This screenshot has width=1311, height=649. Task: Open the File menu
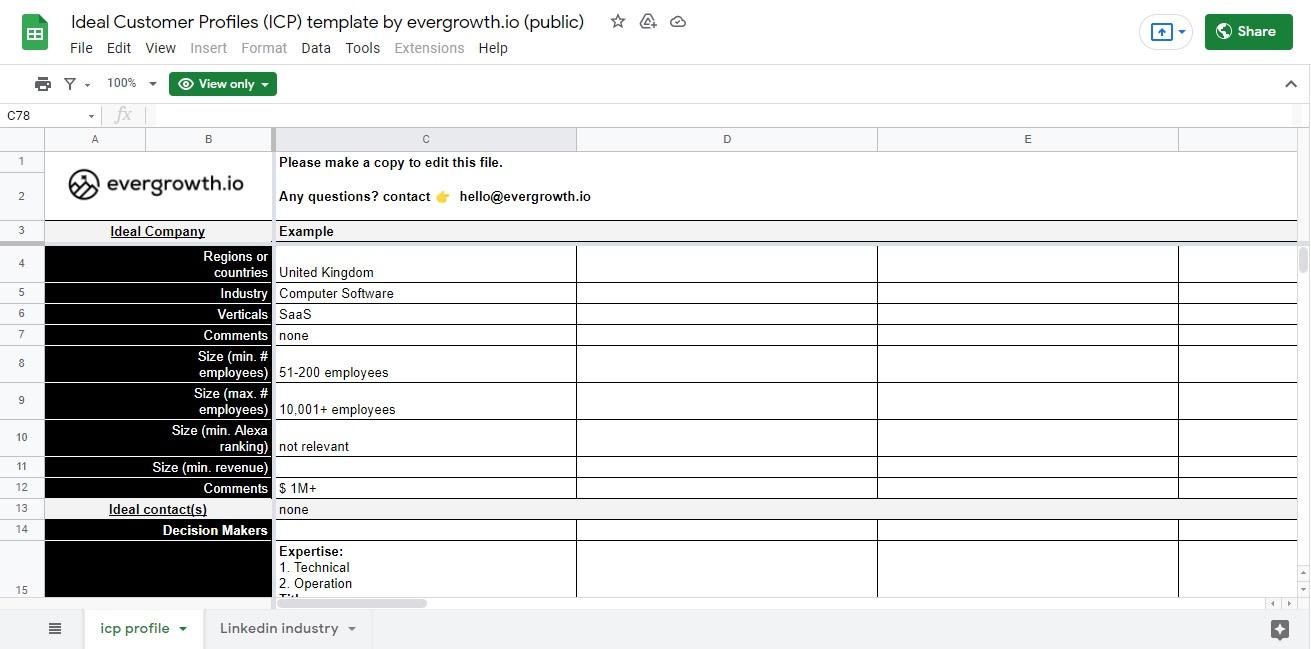(x=81, y=48)
